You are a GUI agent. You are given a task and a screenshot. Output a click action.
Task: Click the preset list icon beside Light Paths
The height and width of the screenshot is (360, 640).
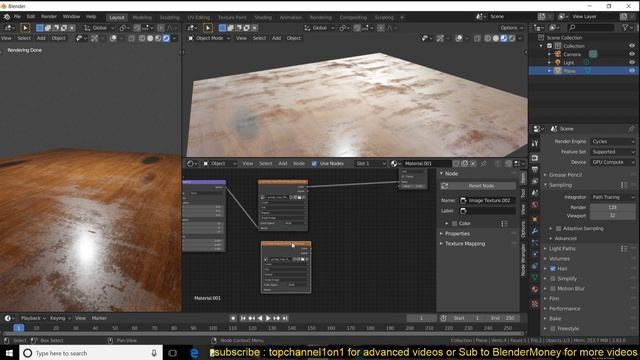click(x=624, y=249)
